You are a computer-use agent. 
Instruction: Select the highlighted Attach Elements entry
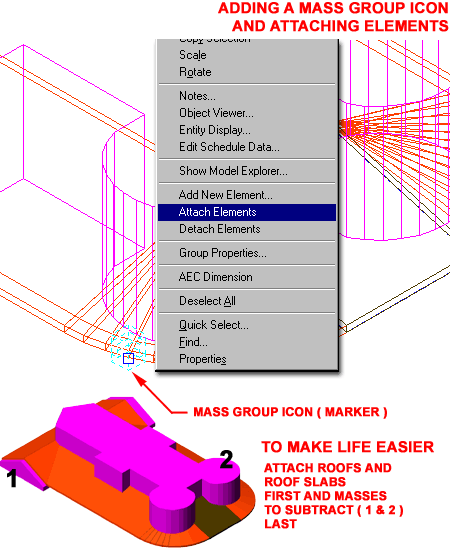(x=247, y=212)
